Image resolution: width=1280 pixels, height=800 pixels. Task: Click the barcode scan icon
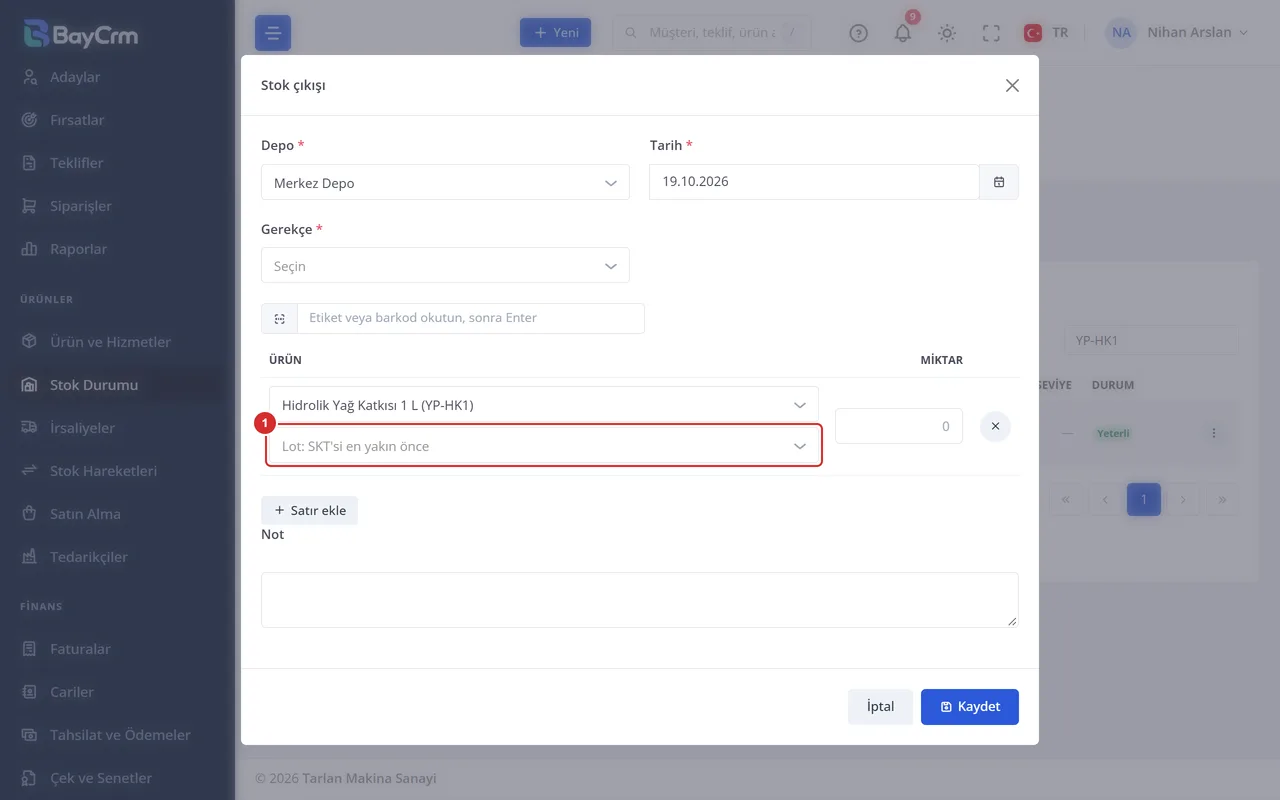click(x=279, y=318)
